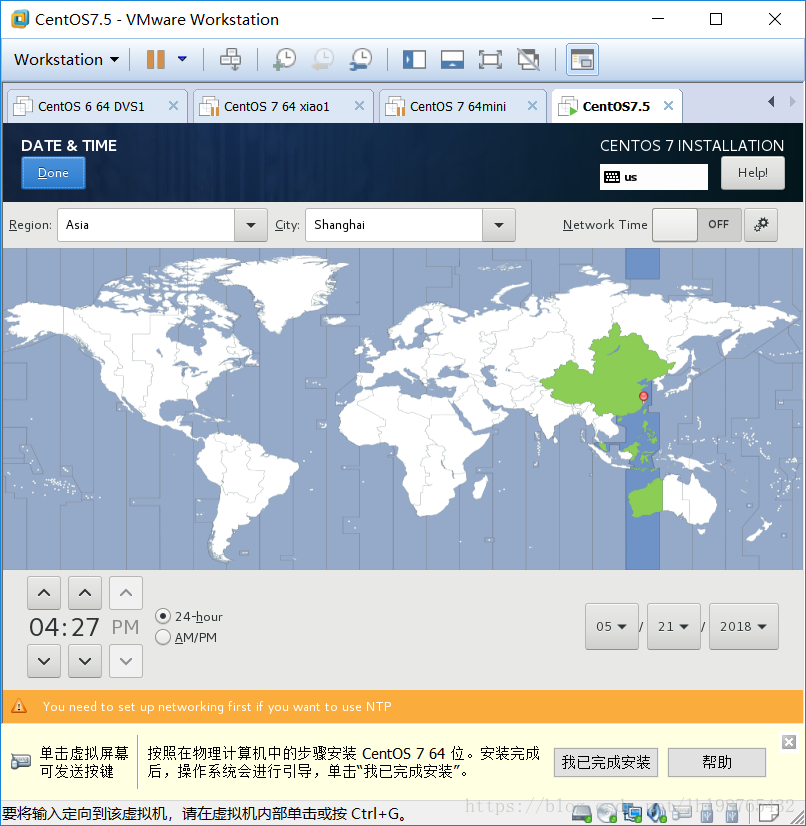Click the NTP networking warning message
Viewport: 806px width, 826px height.
(x=217, y=706)
